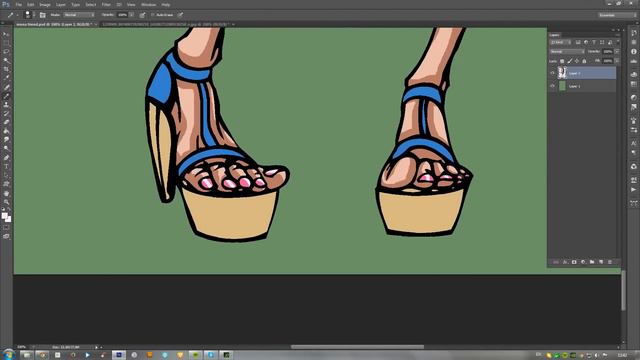Create a new group in Layers panel

pyautogui.click(x=592, y=262)
